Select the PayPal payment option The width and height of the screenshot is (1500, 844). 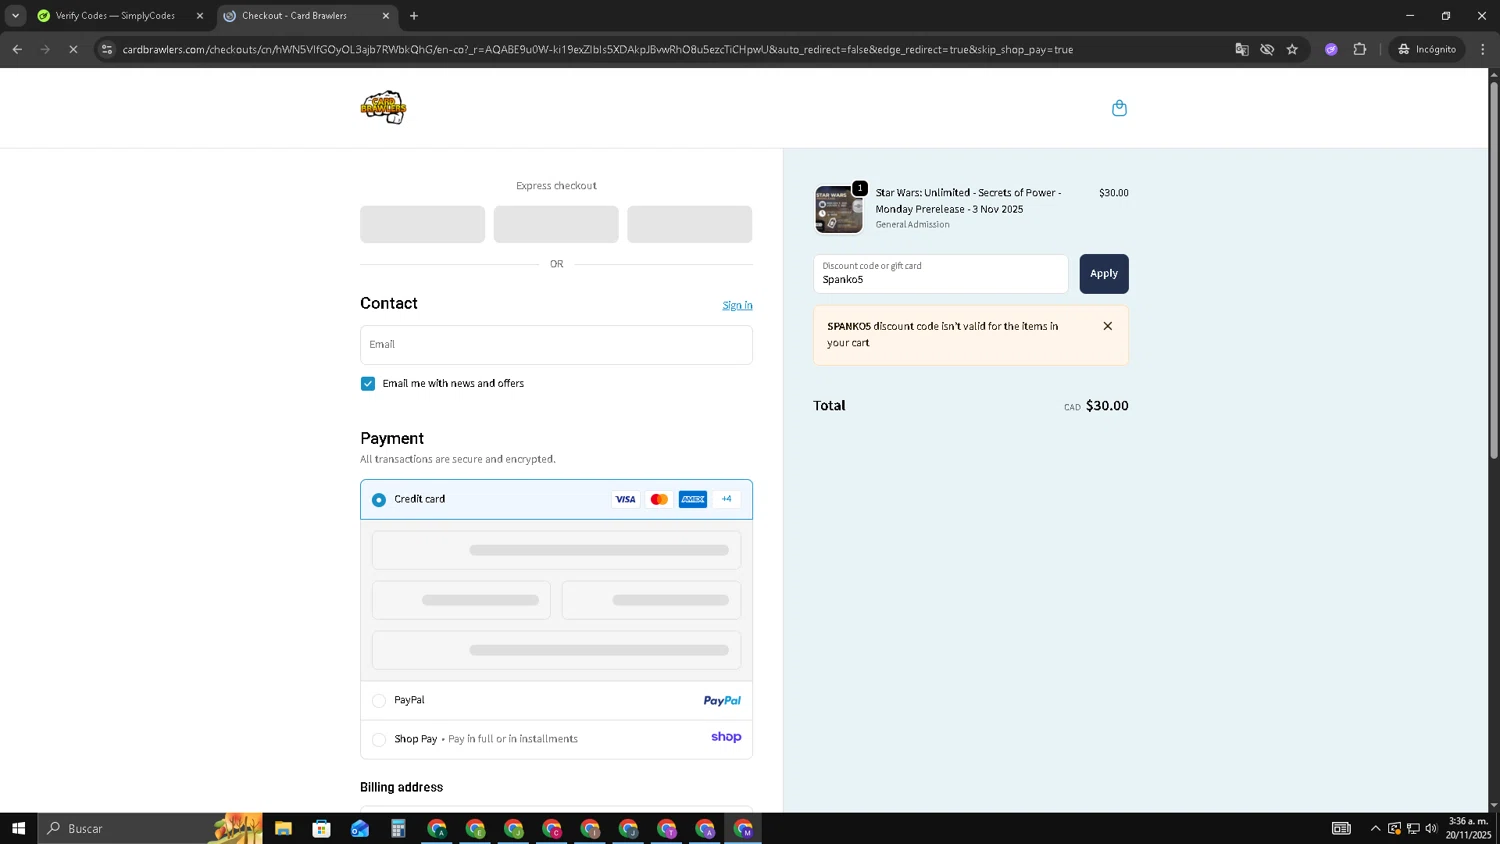(x=379, y=701)
